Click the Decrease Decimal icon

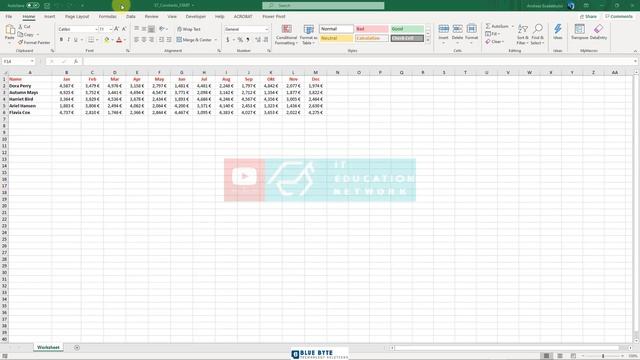266,40
